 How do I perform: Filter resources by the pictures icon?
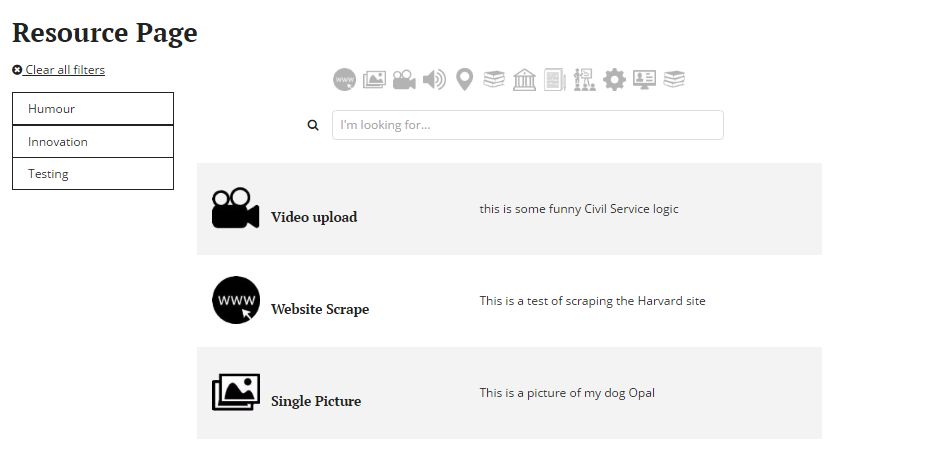(x=374, y=80)
